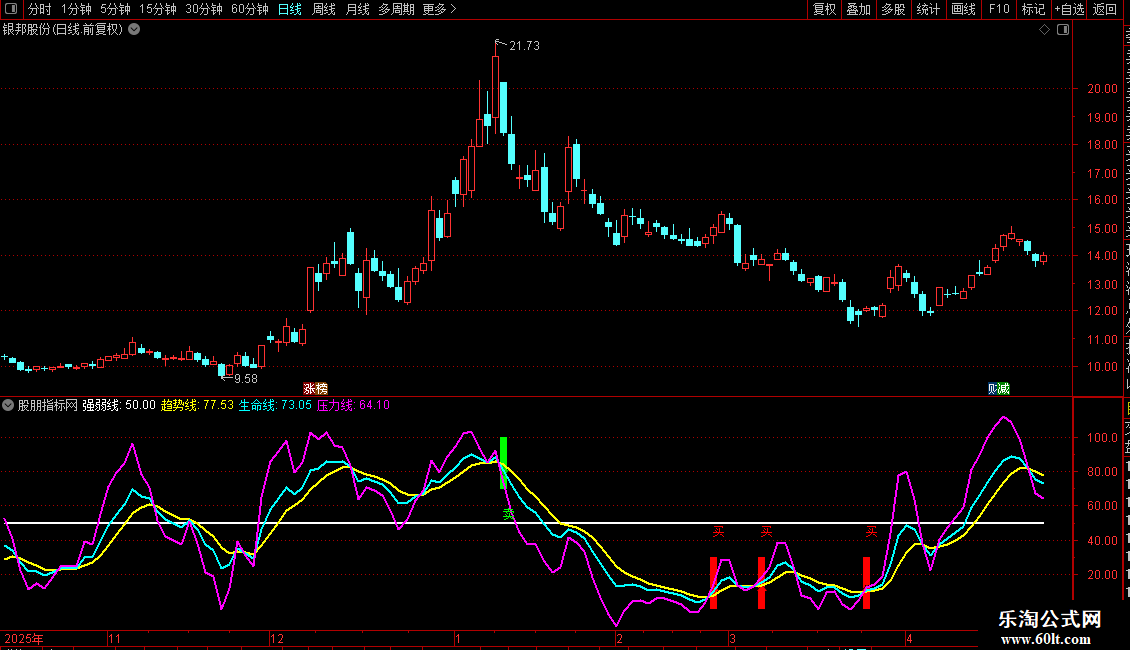Click the 14.00 price axis label

coord(1103,256)
